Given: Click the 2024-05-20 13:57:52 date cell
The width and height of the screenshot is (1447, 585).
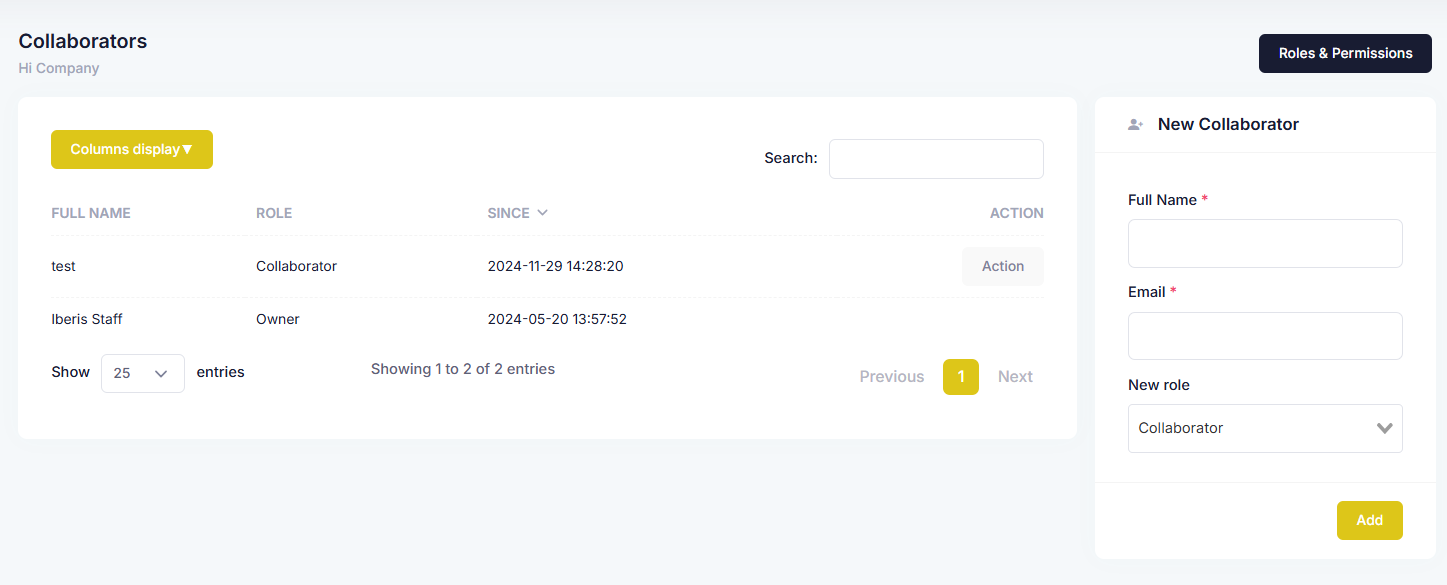Looking at the screenshot, I should tap(557, 319).
